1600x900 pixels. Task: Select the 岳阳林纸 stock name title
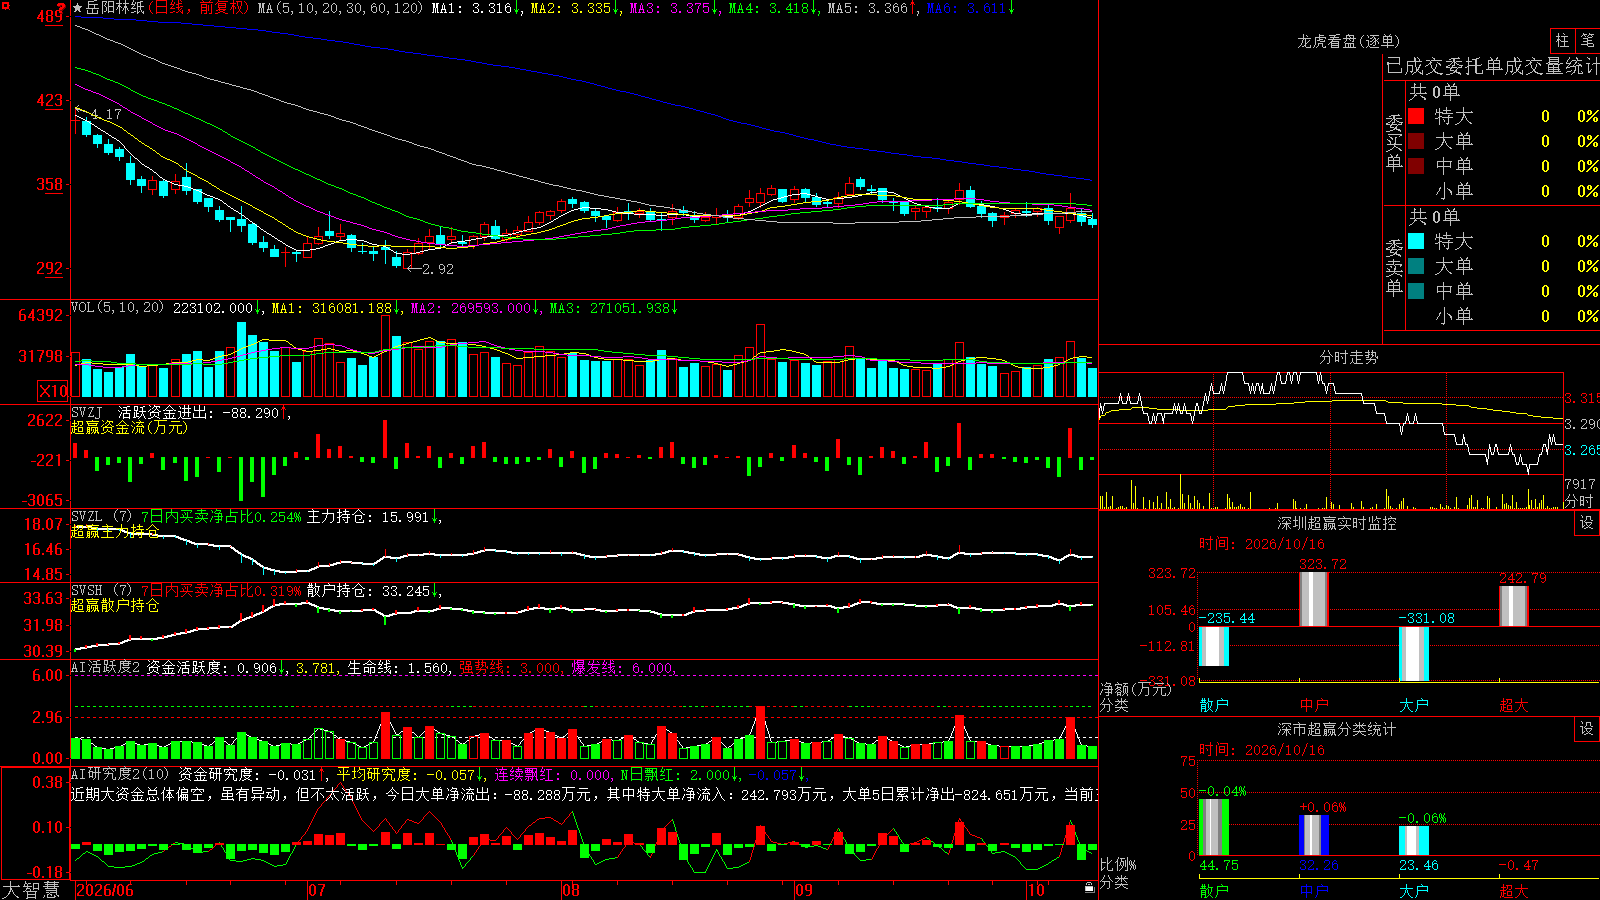click(115, 8)
